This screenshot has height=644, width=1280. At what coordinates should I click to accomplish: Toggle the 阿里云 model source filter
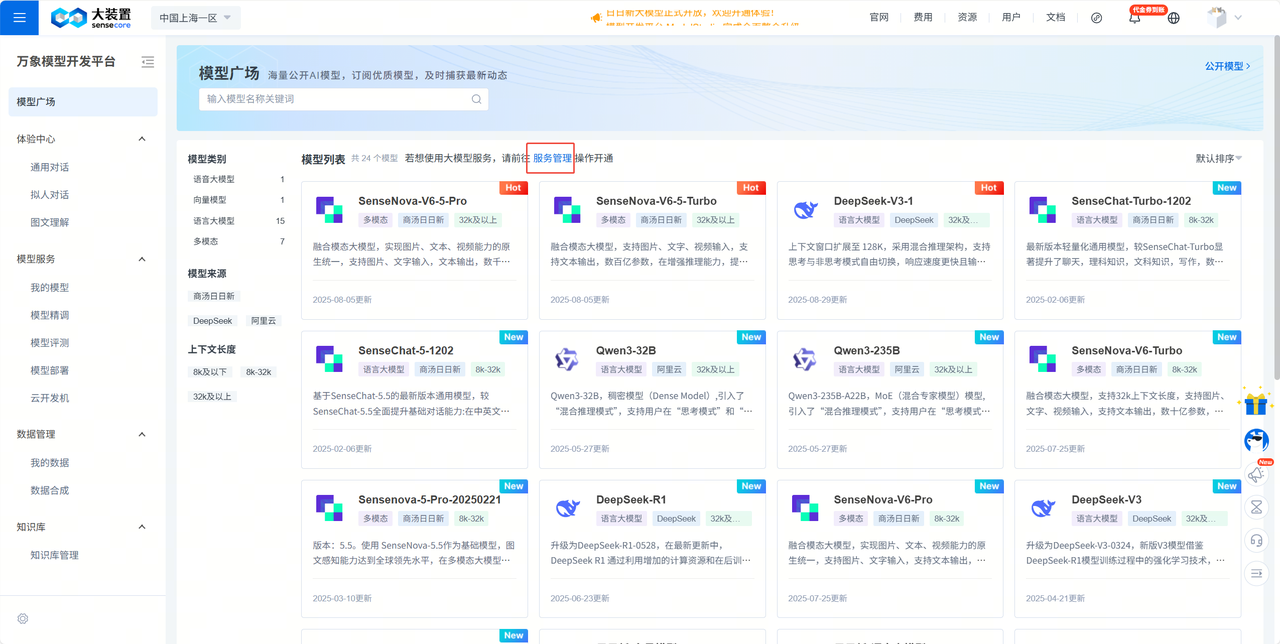point(264,321)
